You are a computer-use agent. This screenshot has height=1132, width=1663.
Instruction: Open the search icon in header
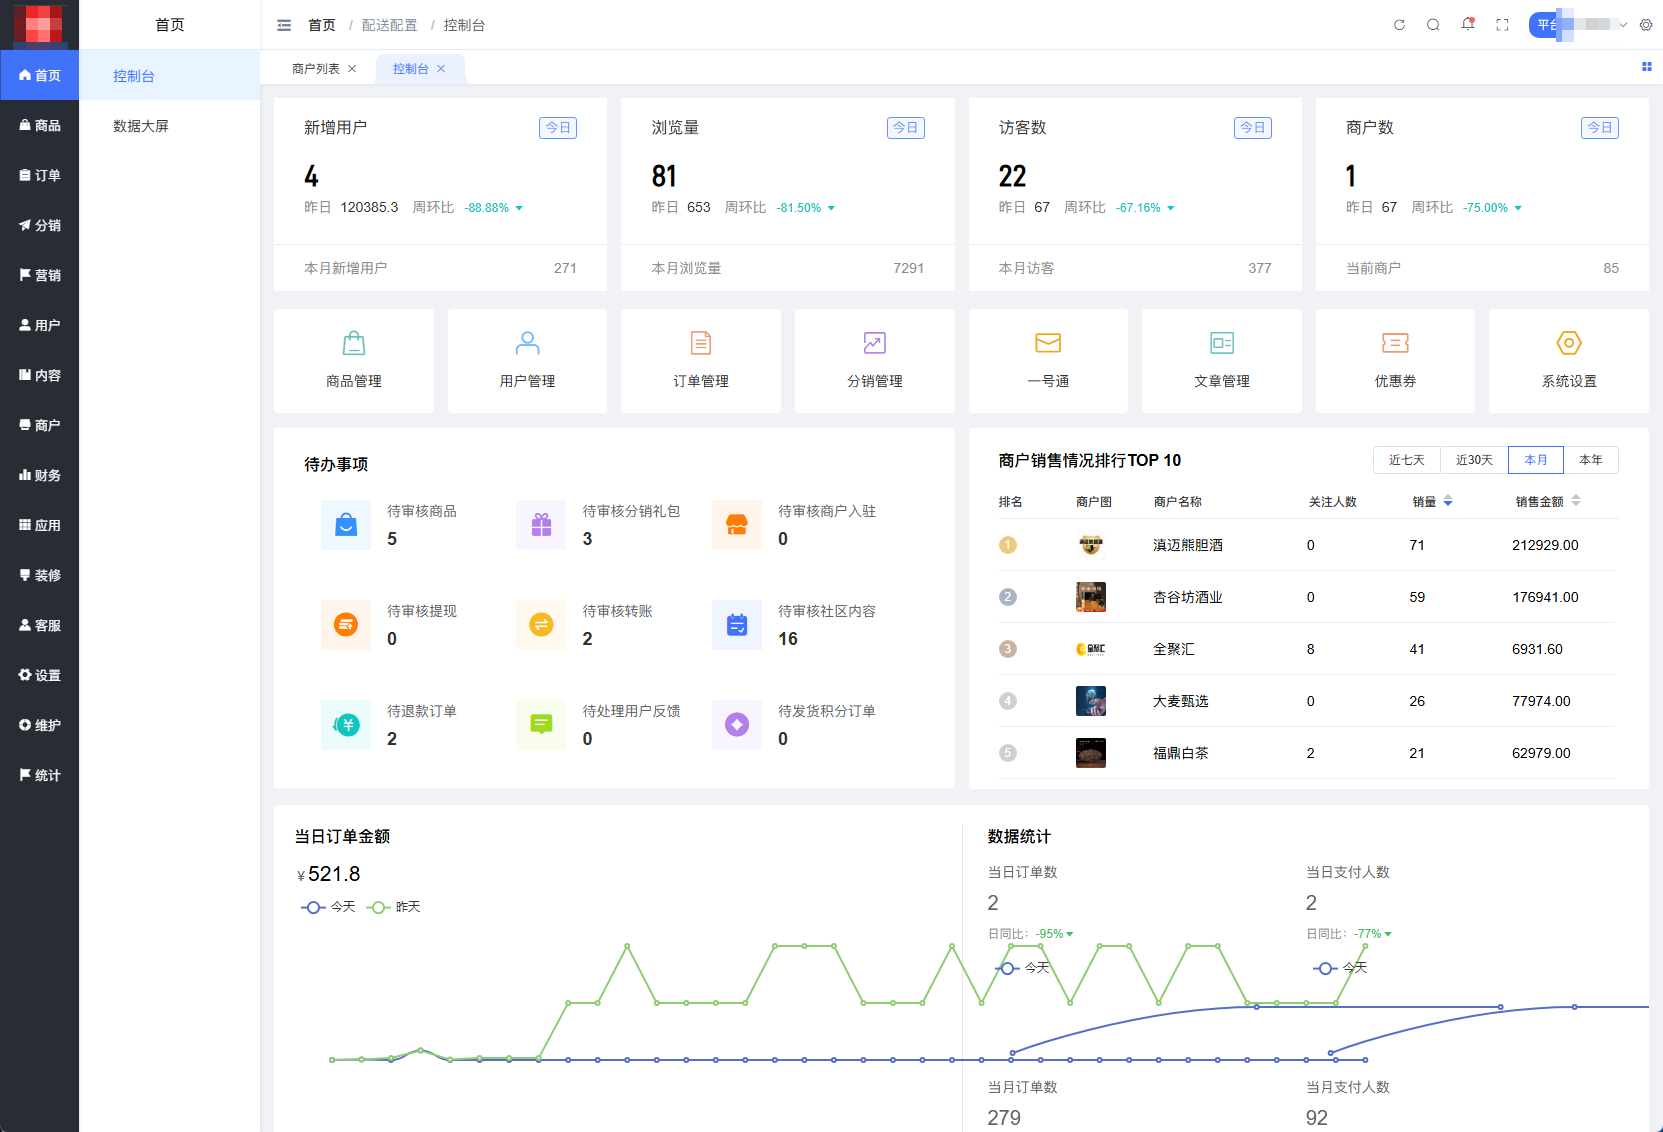pyautogui.click(x=1433, y=25)
